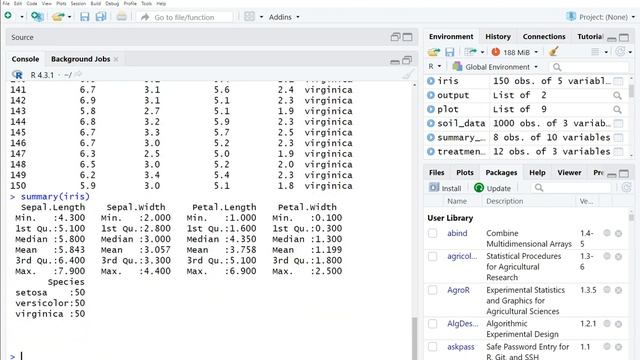The height and width of the screenshot is (360, 640).
Task: Click the clear console broom icon
Action: [x=408, y=75]
